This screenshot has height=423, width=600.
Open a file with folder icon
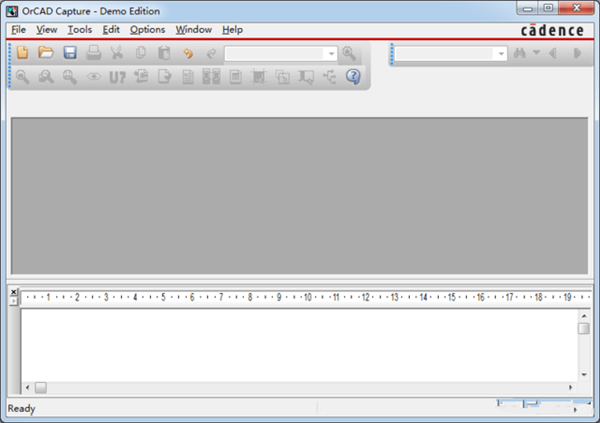click(46, 52)
